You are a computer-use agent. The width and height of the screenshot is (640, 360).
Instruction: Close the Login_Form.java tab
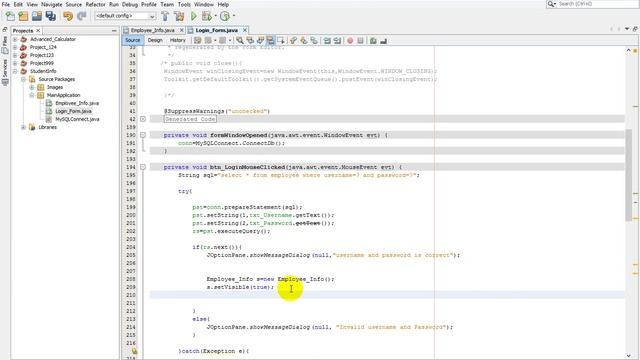point(245,30)
